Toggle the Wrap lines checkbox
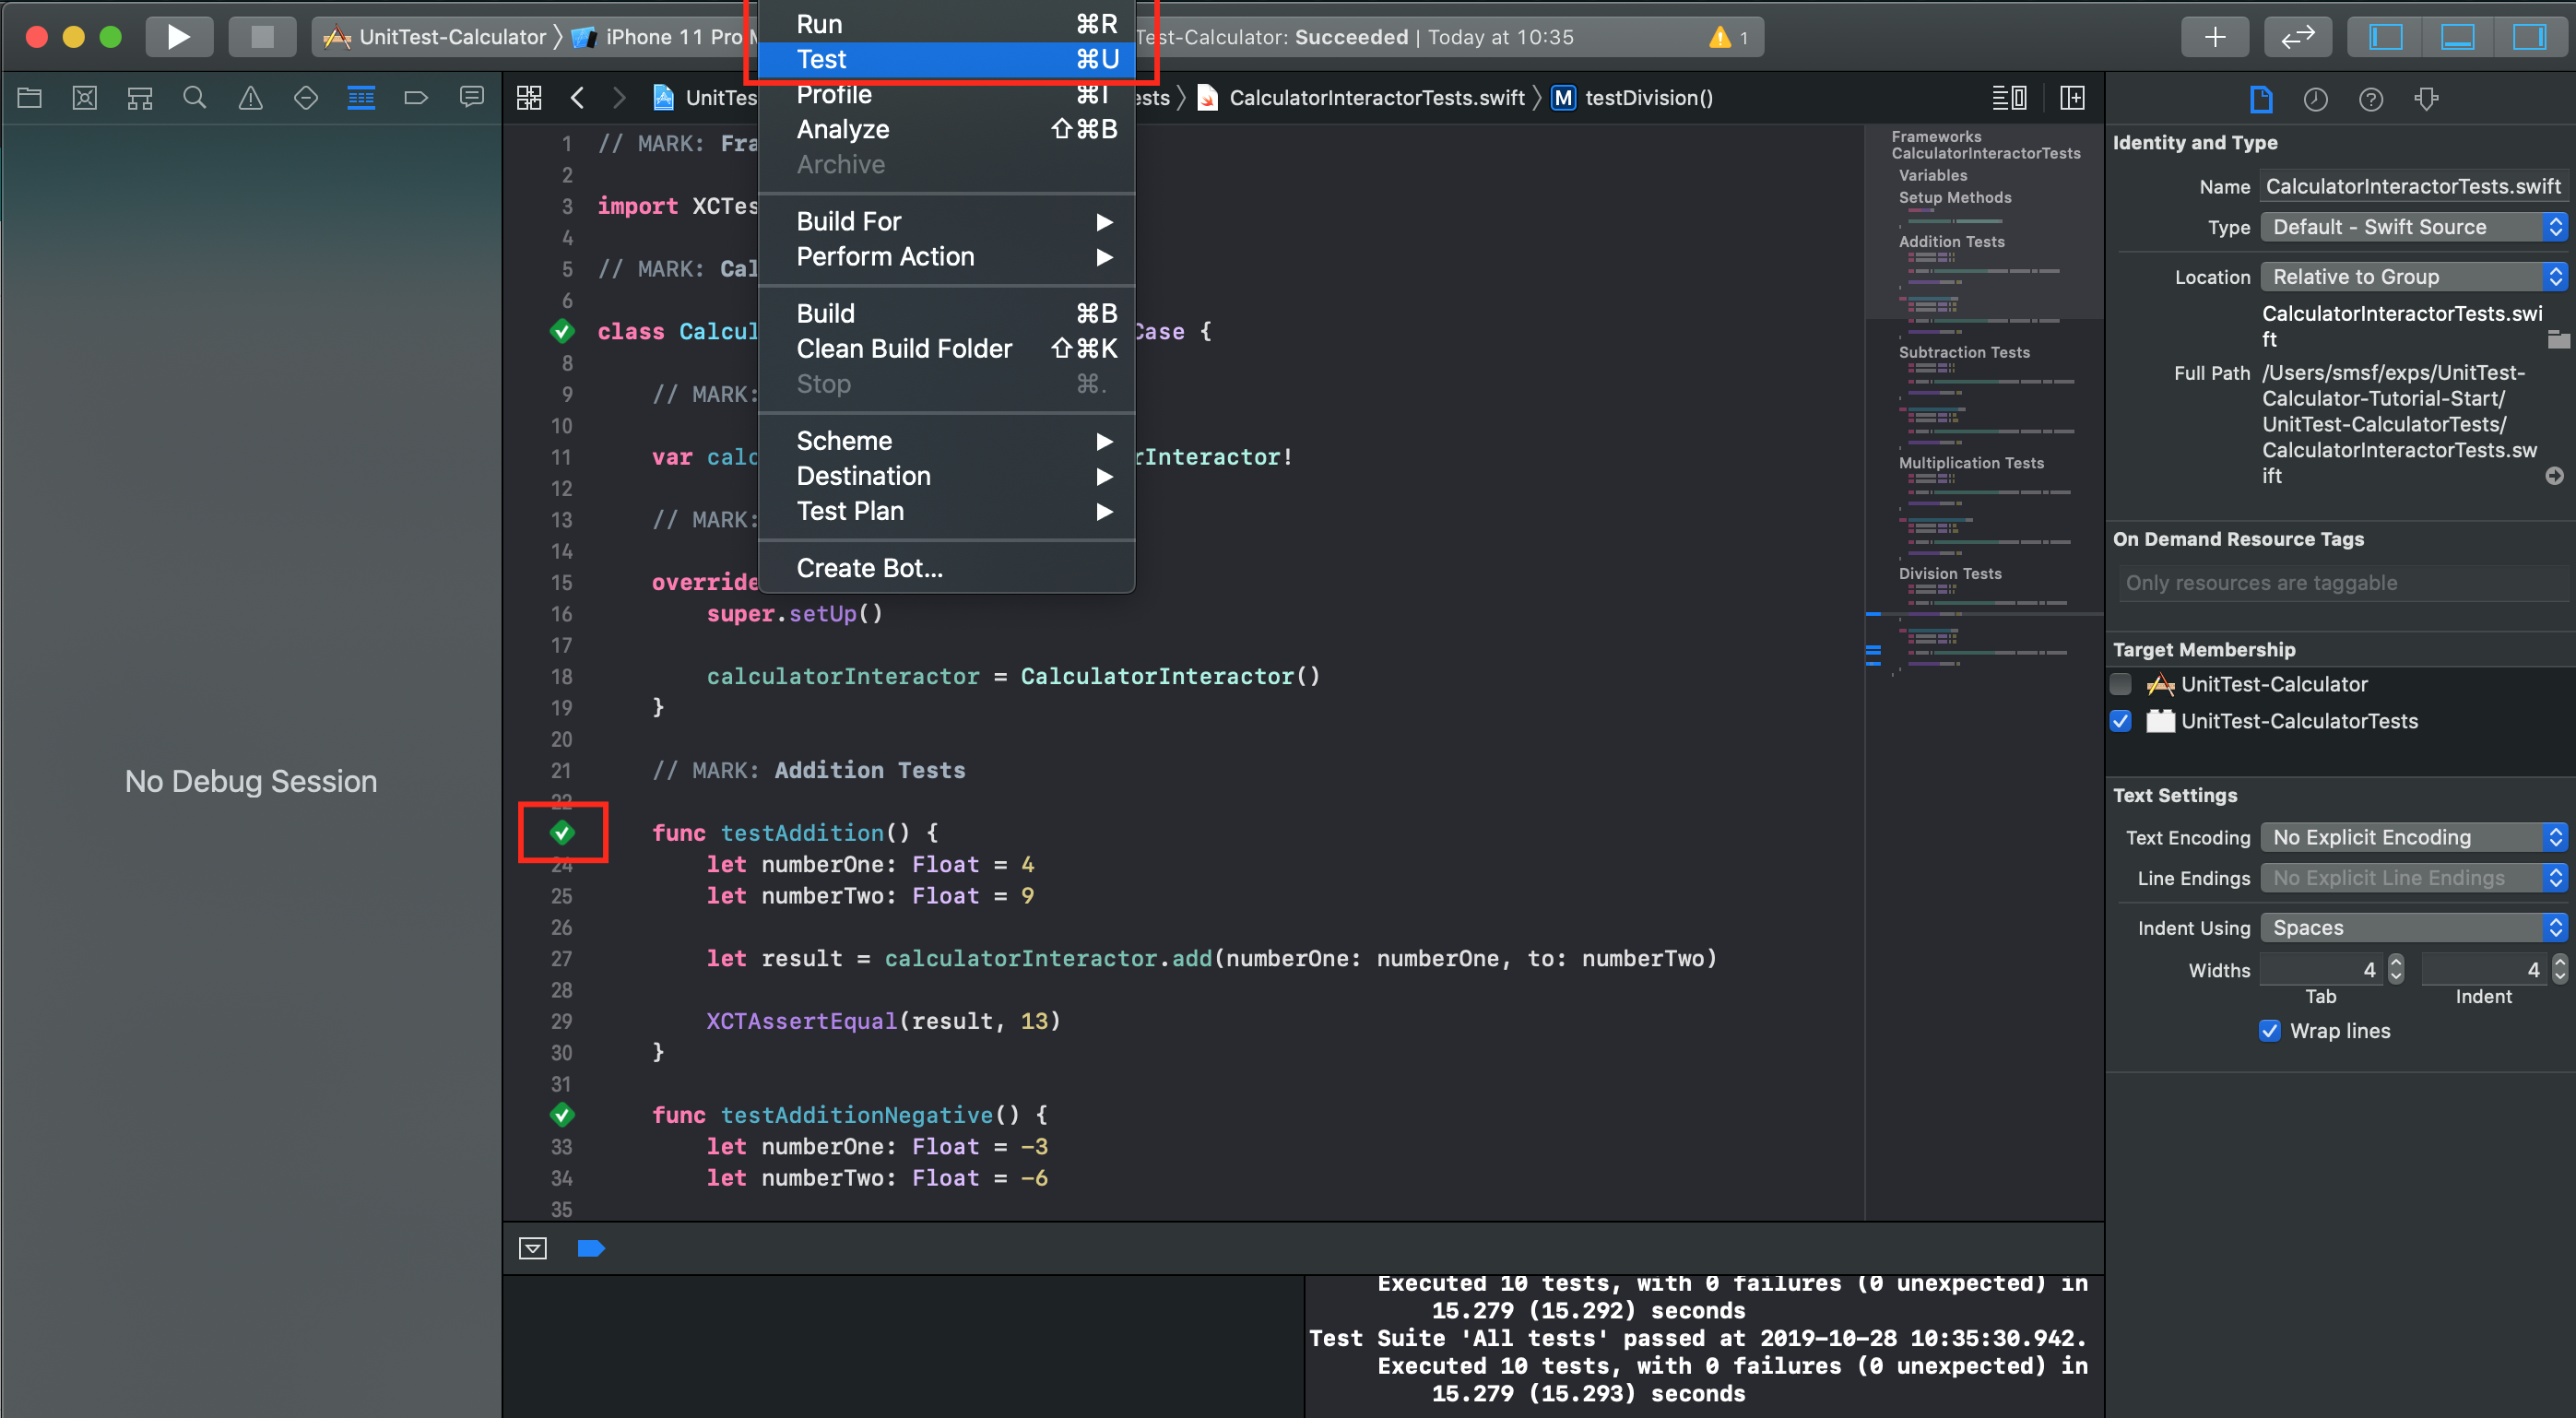The height and width of the screenshot is (1418, 2576). [2270, 1031]
